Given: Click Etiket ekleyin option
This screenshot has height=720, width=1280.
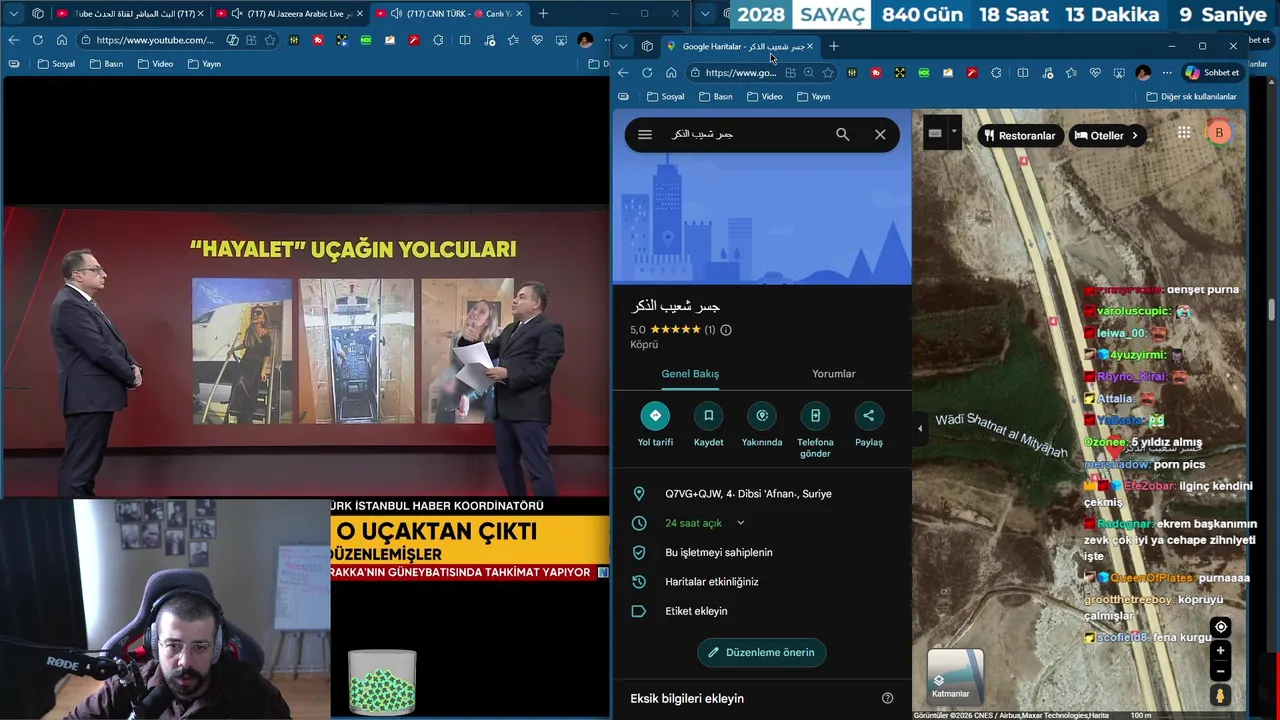Looking at the screenshot, I should tap(696, 611).
